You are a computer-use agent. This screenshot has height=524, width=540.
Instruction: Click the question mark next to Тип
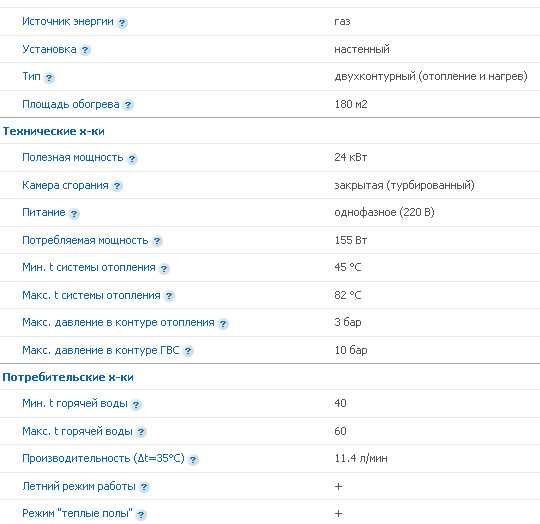tap(49, 78)
